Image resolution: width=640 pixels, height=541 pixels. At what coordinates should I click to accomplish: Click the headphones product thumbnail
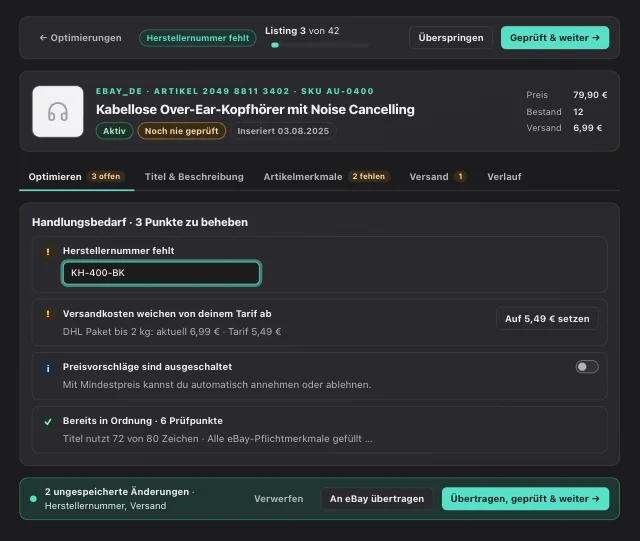pos(58,111)
